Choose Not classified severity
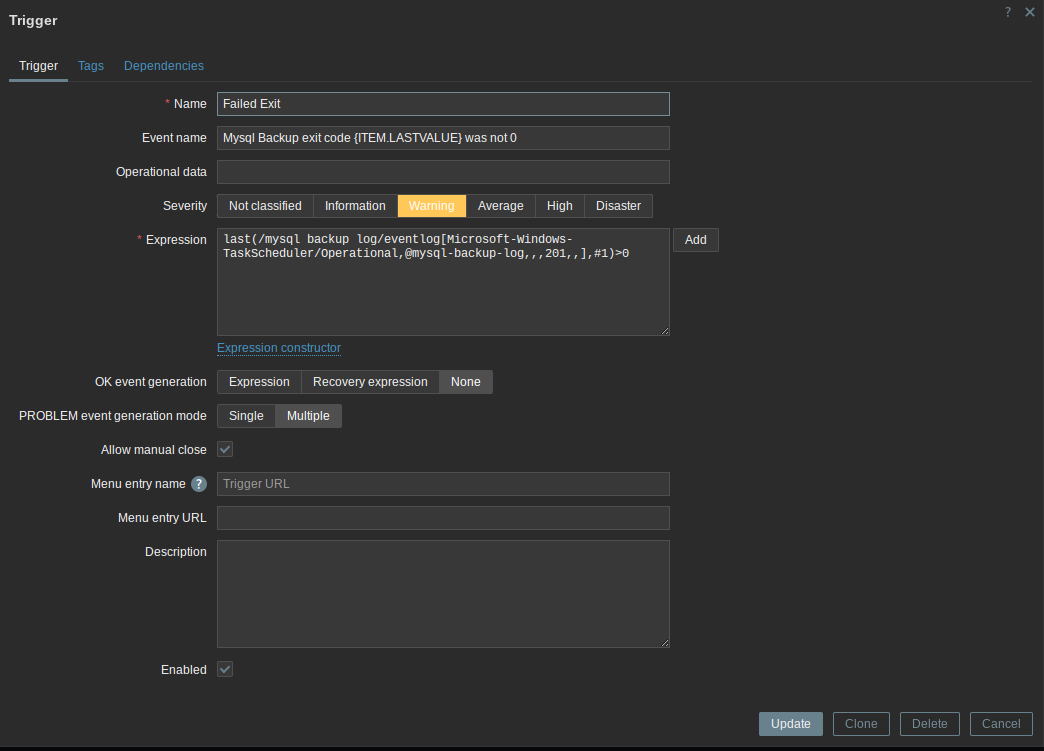The image size is (1044, 751). [265, 206]
